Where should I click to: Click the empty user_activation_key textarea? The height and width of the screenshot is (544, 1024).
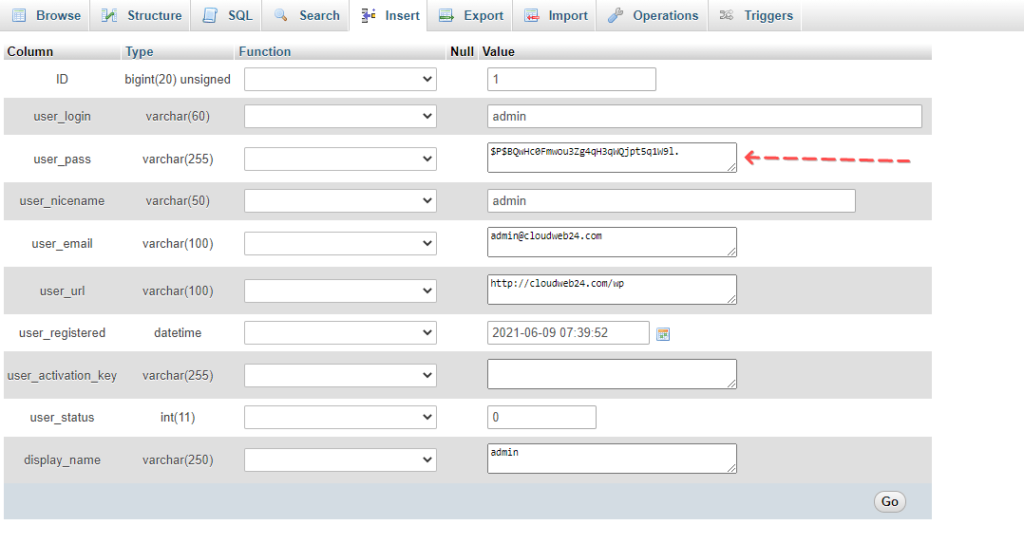[x=612, y=374]
